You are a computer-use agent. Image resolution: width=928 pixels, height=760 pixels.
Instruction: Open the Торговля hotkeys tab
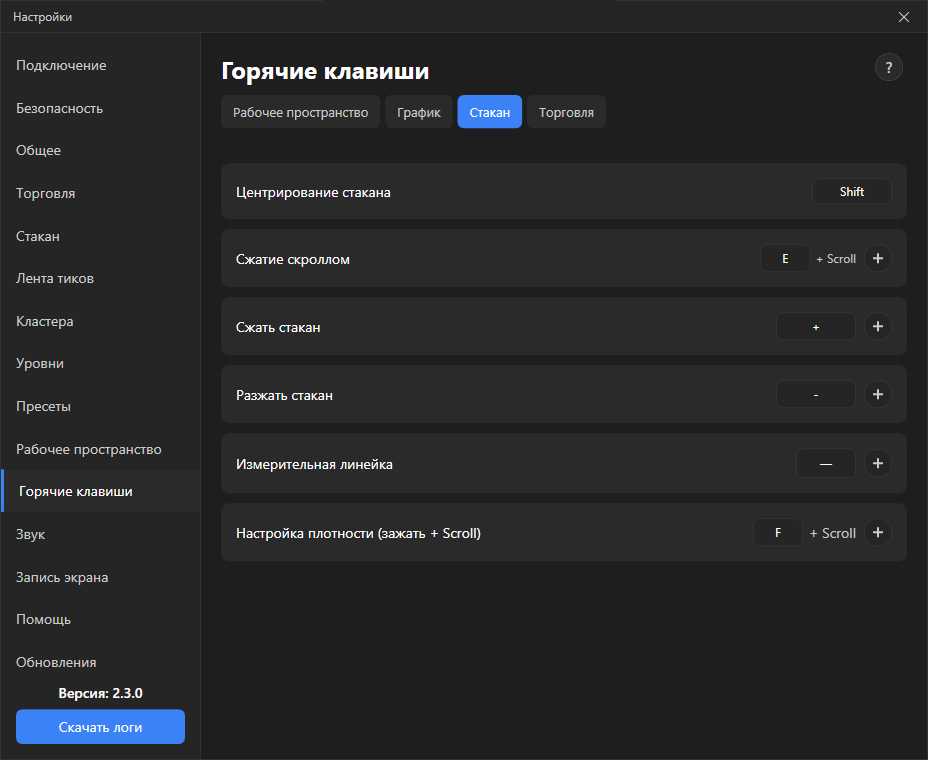point(566,112)
